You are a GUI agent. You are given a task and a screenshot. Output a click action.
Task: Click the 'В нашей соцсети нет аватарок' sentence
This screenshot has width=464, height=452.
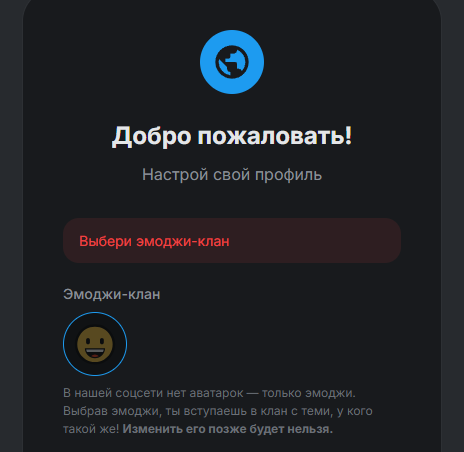[153, 393]
